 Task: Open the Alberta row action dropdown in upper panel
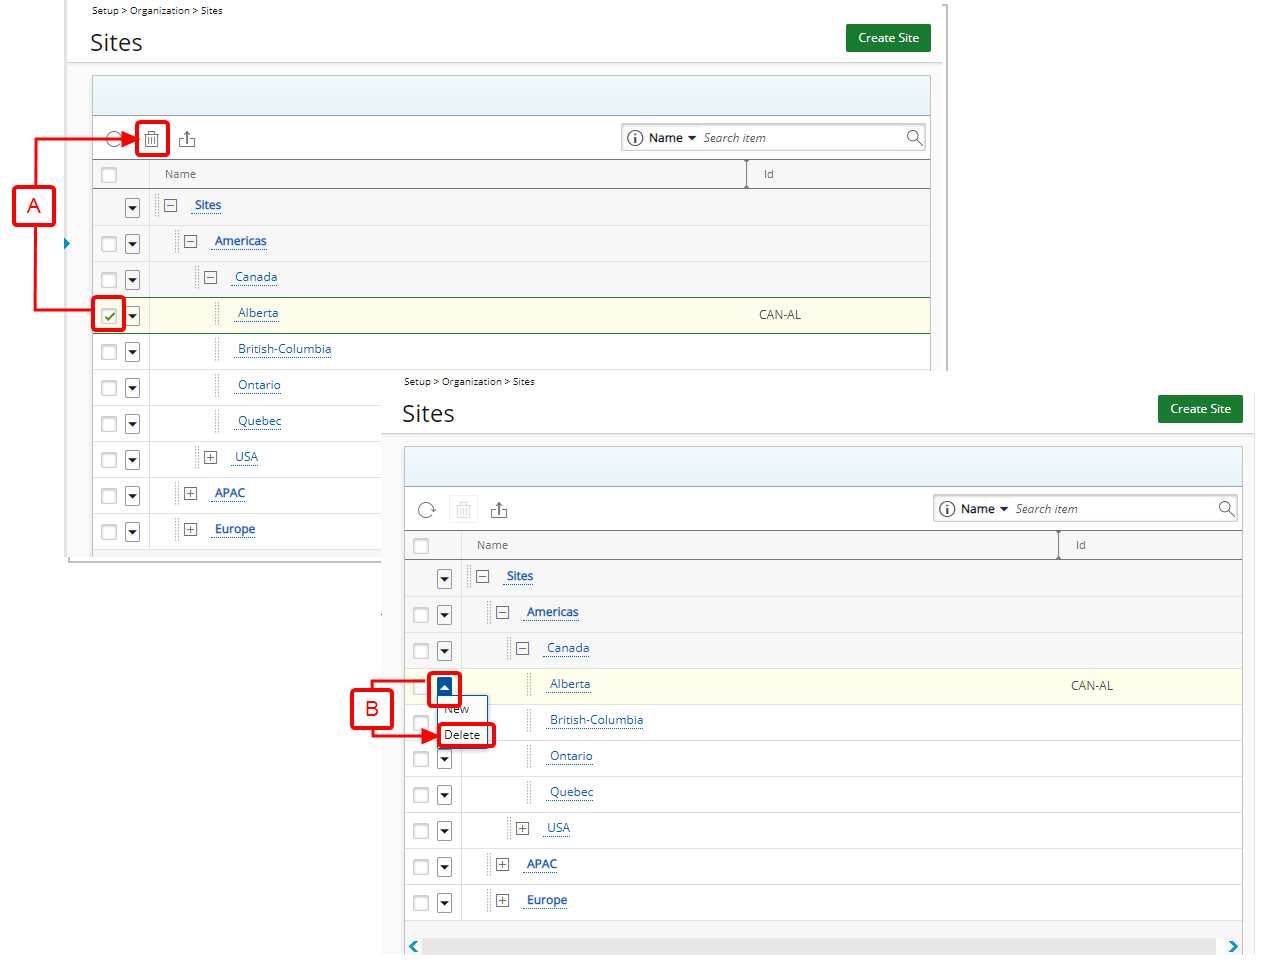[132, 316]
